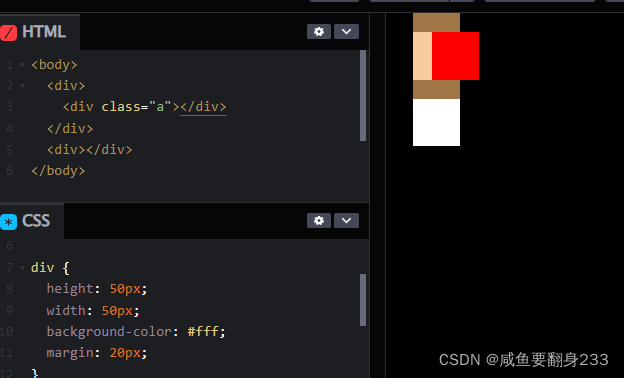This screenshot has width=624, height=378.
Task: Click the red HTML slash icon
Action: point(8,33)
